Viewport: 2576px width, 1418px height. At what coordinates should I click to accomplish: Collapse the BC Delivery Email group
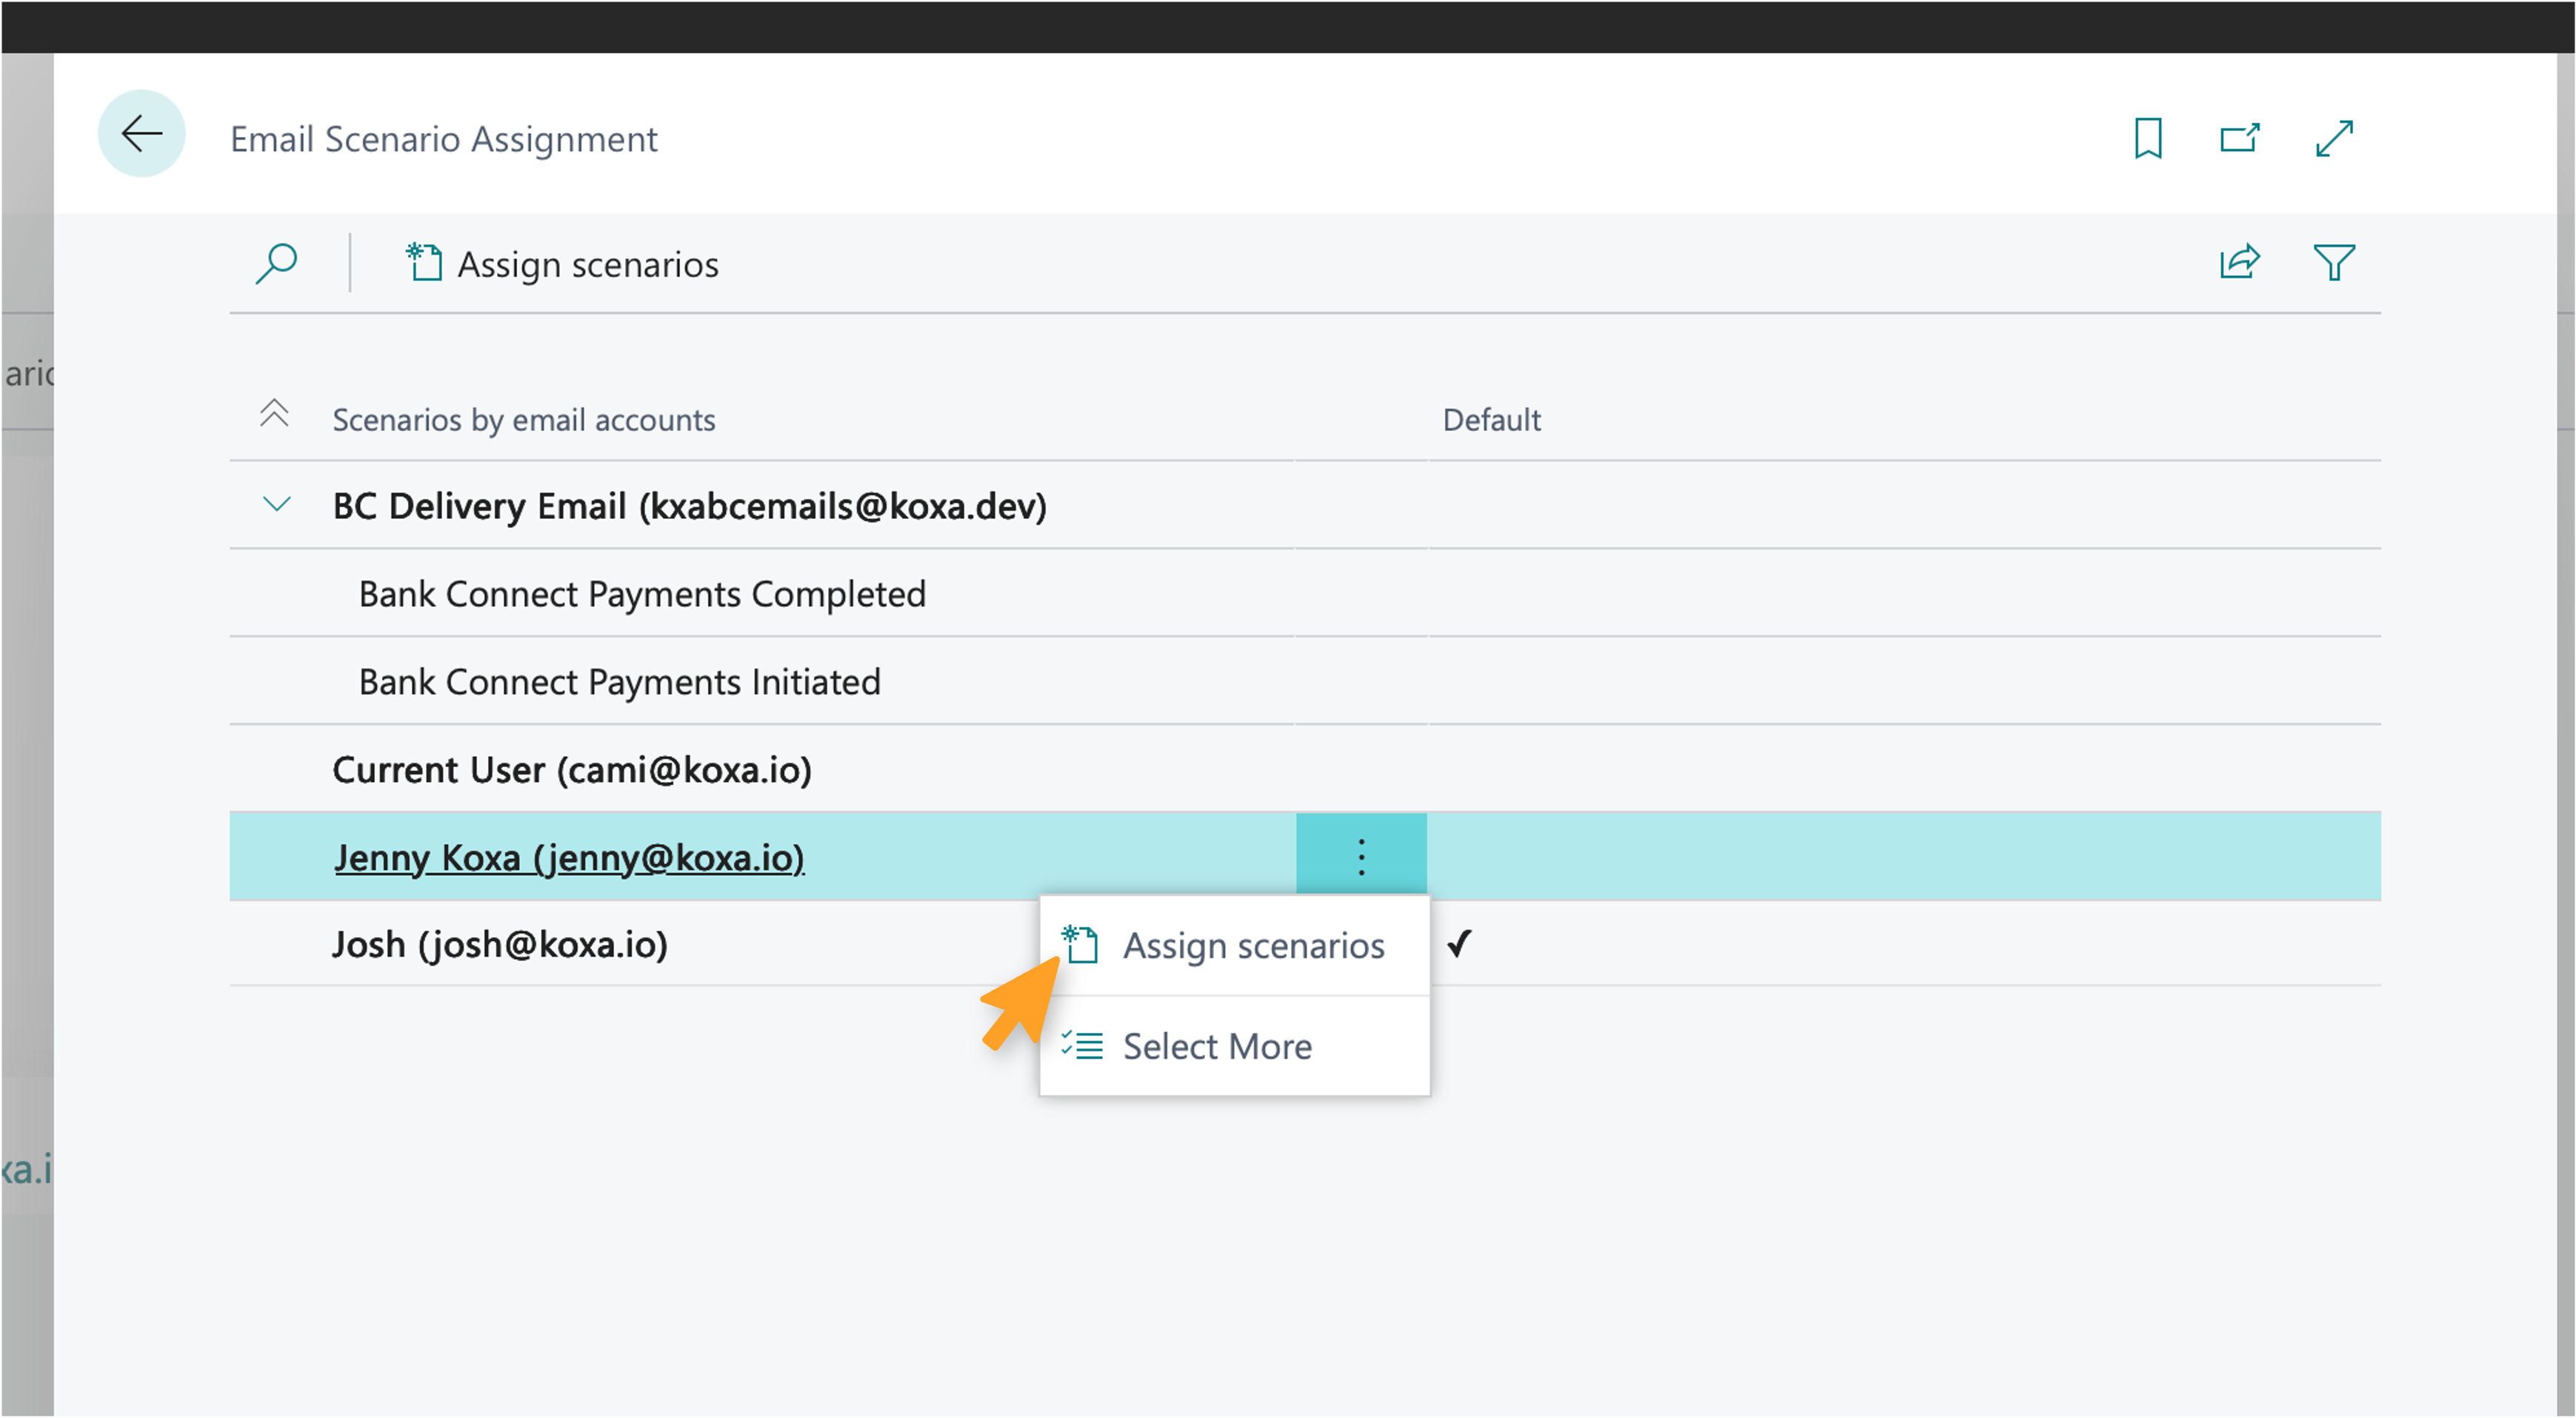click(x=276, y=504)
